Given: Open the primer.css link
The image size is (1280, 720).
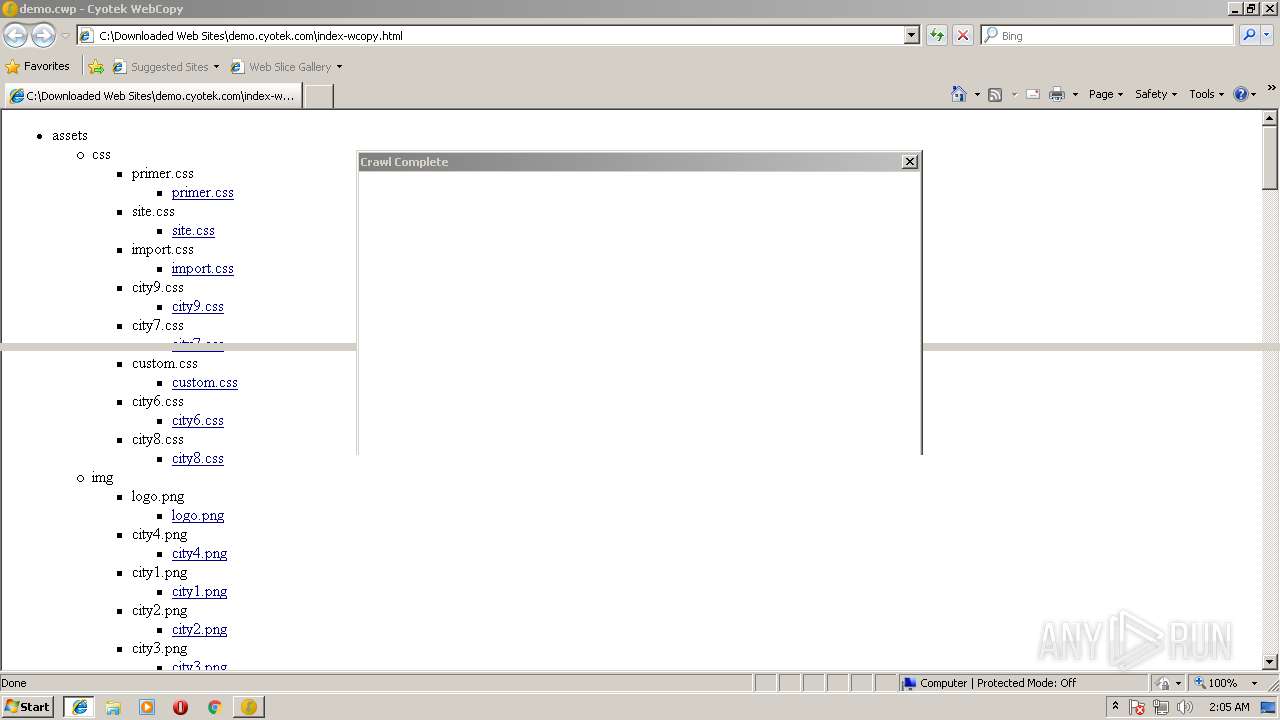Looking at the screenshot, I should (203, 192).
